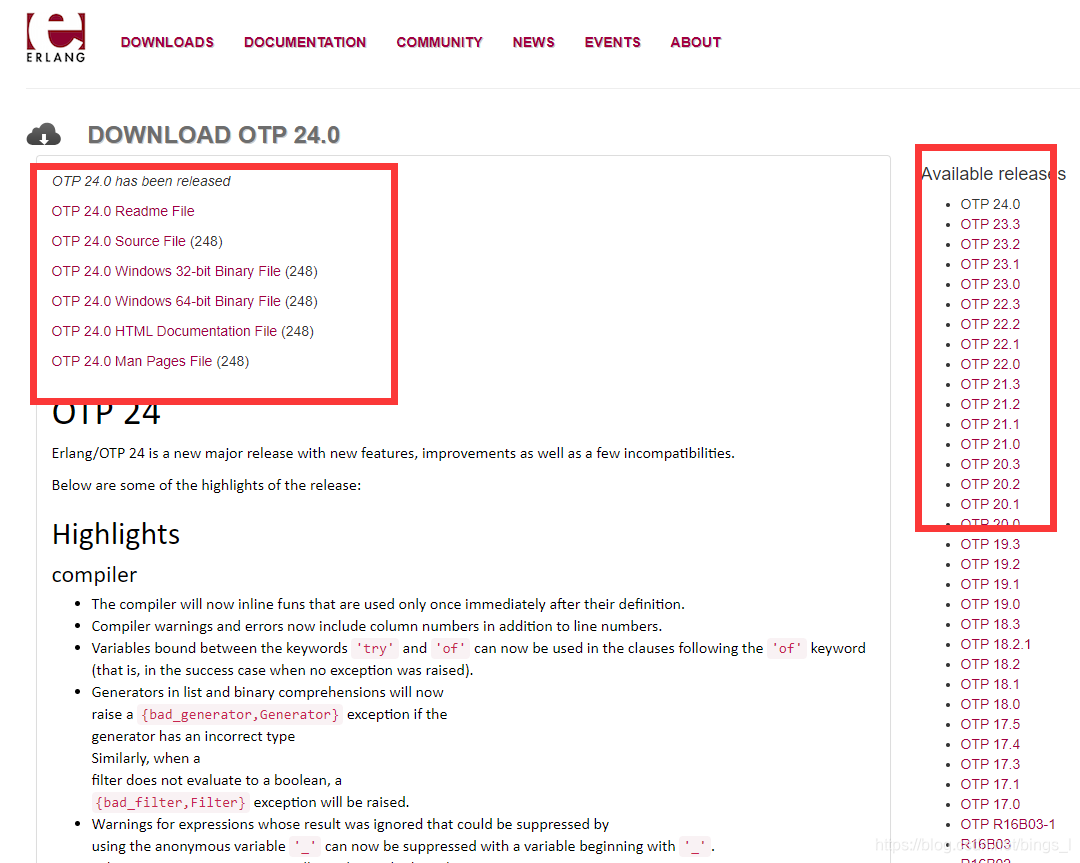Select release OTP 19.0

click(x=990, y=604)
